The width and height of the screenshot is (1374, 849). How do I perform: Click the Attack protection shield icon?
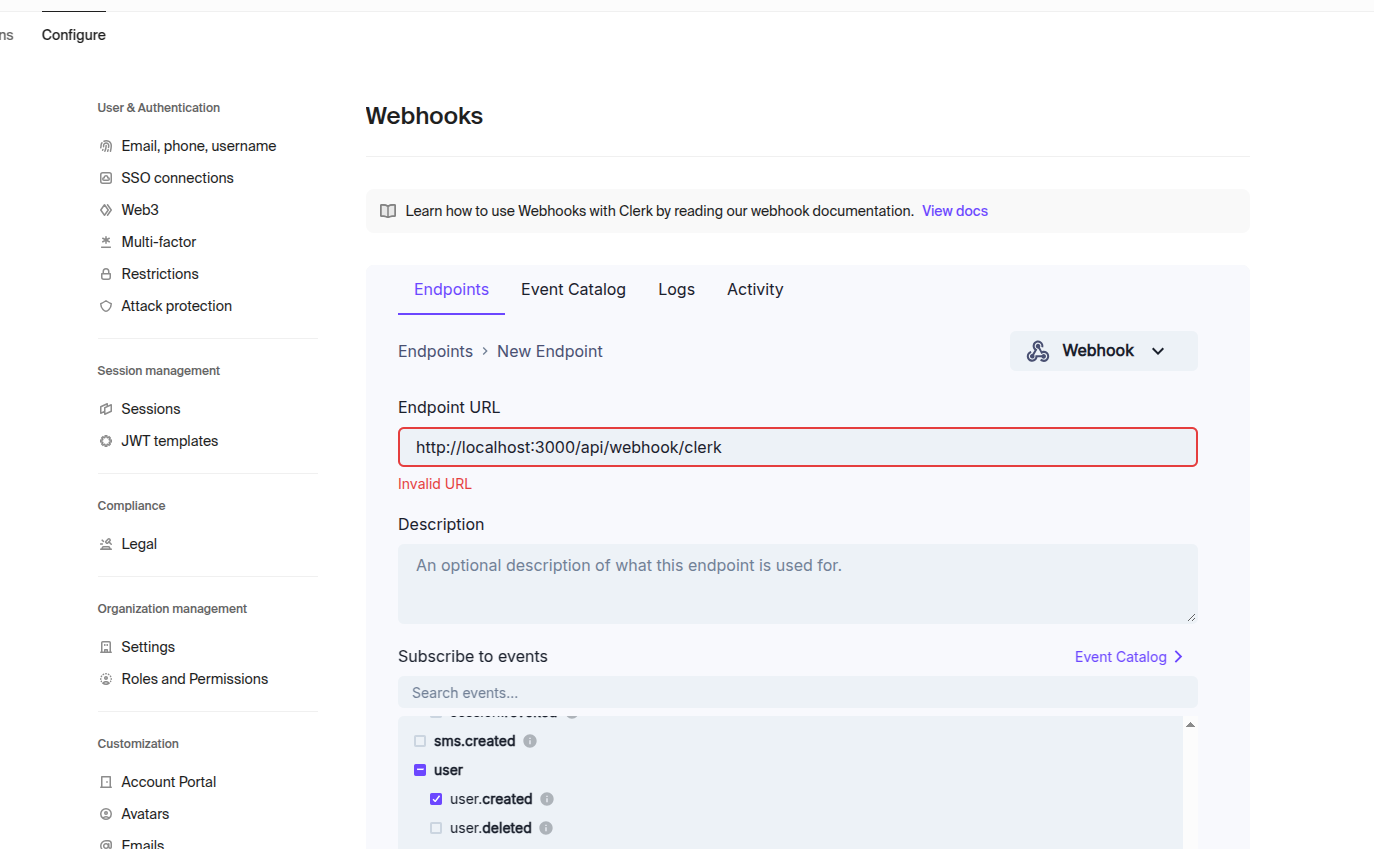coord(106,306)
